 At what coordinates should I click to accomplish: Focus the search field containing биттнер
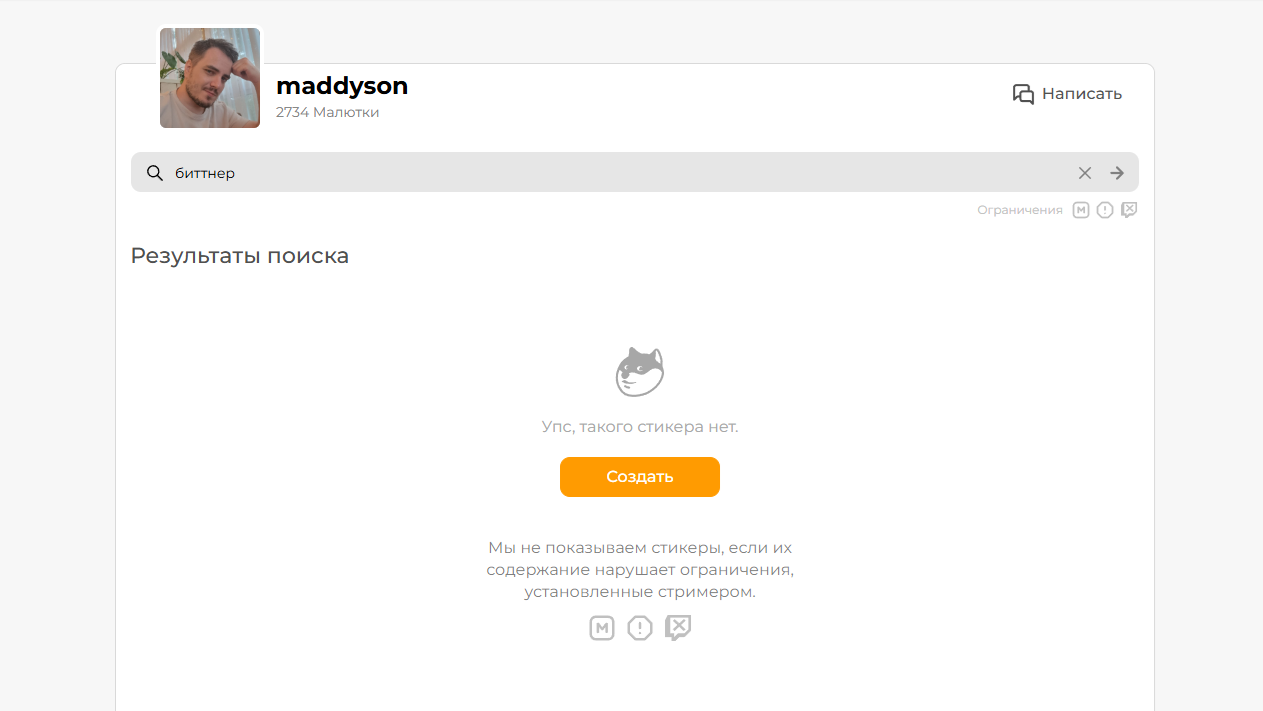[620, 173]
